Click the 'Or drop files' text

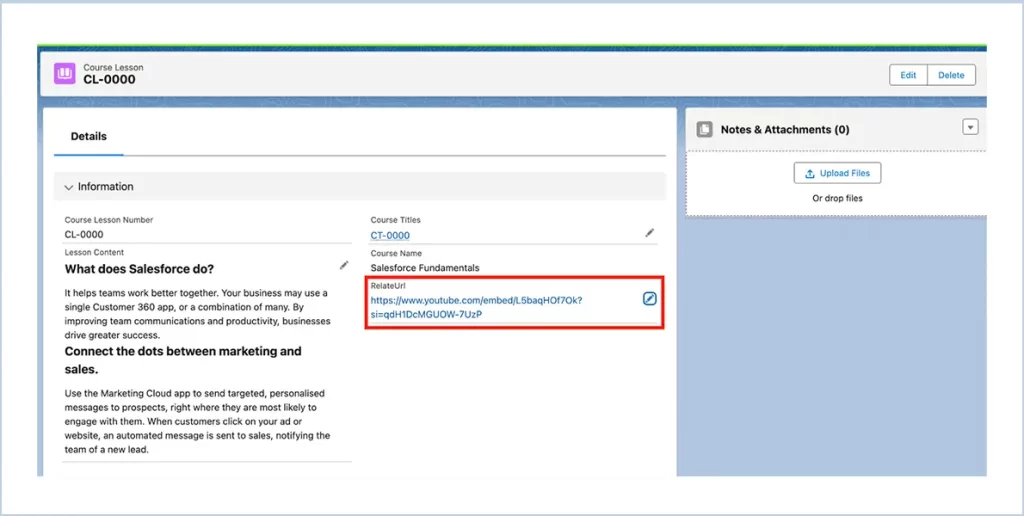pos(837,198)
